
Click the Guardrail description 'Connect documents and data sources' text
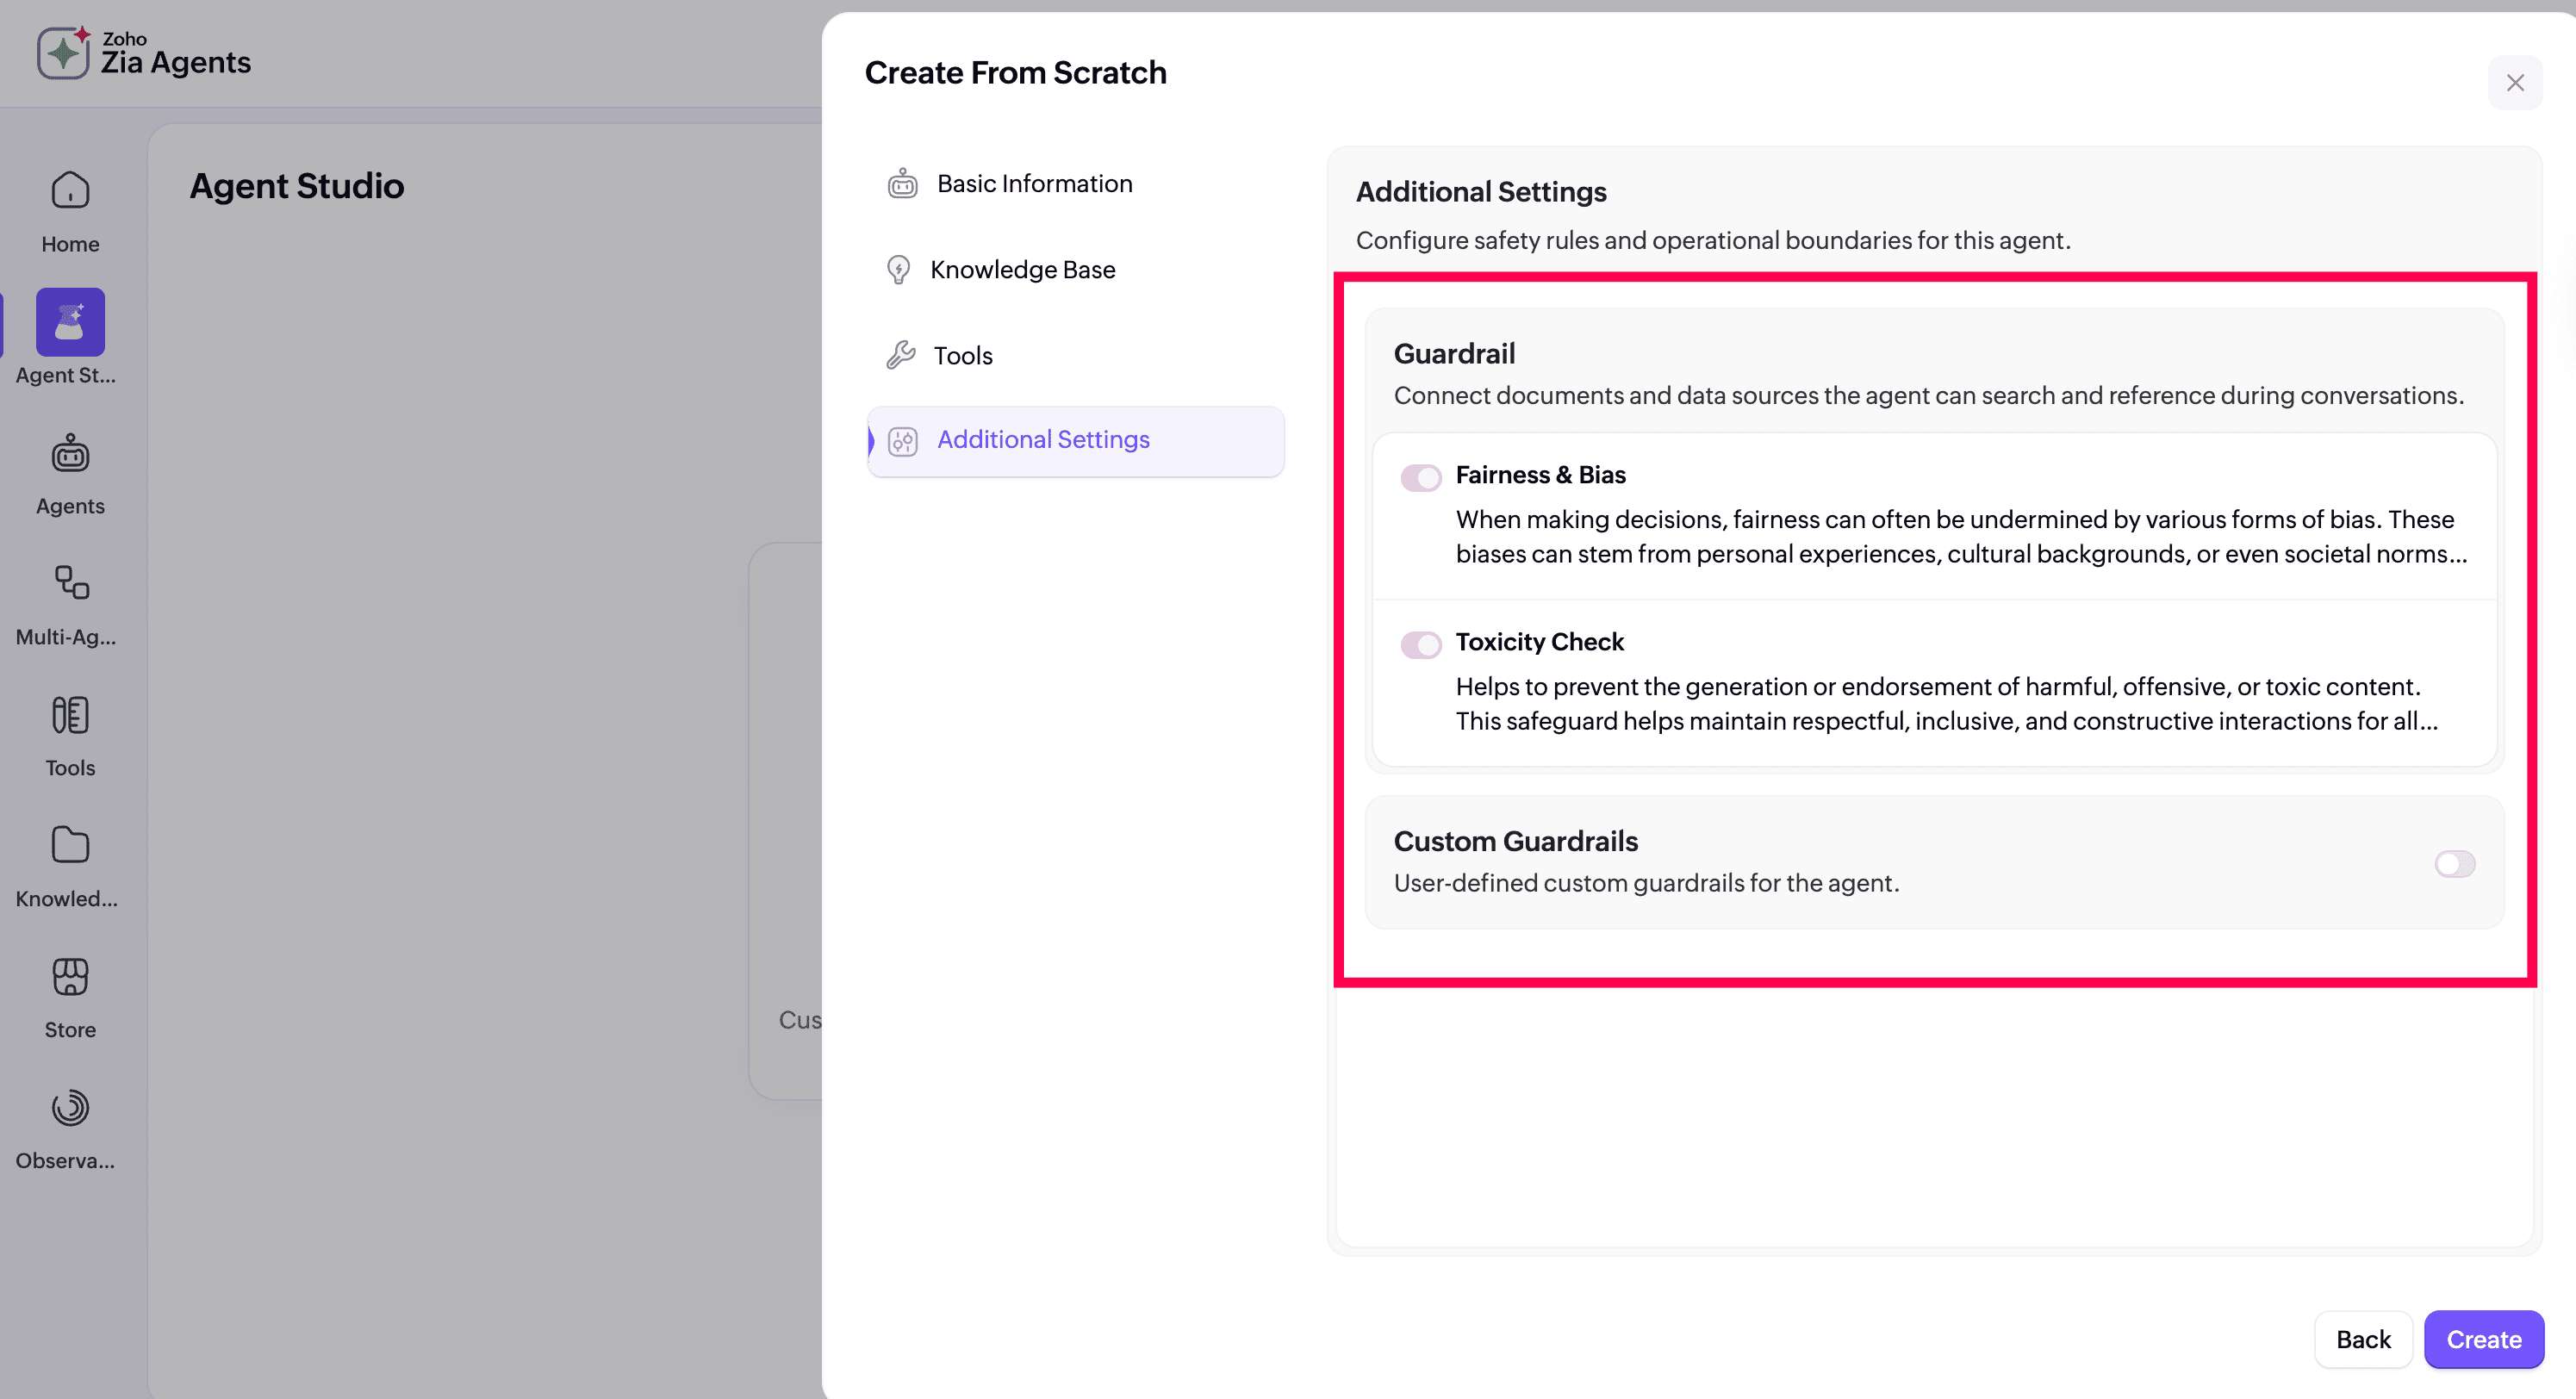click(1928, 396)
